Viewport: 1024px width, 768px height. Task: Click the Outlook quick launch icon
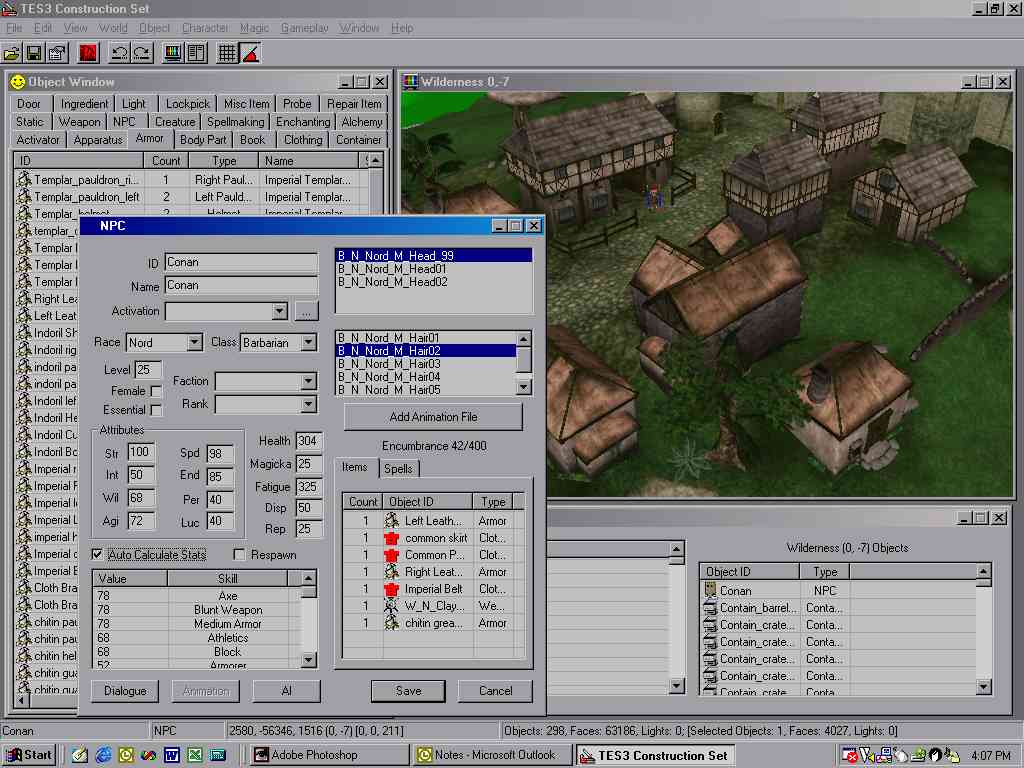click(126, 755)
